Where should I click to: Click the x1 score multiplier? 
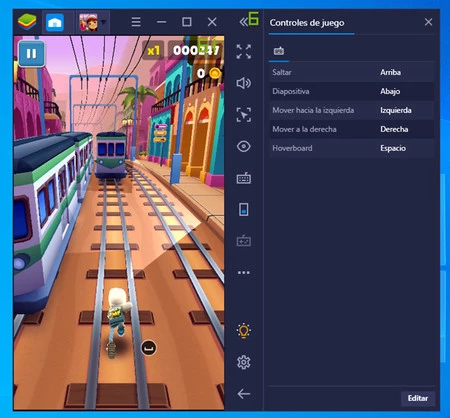(x=153, y=51)
